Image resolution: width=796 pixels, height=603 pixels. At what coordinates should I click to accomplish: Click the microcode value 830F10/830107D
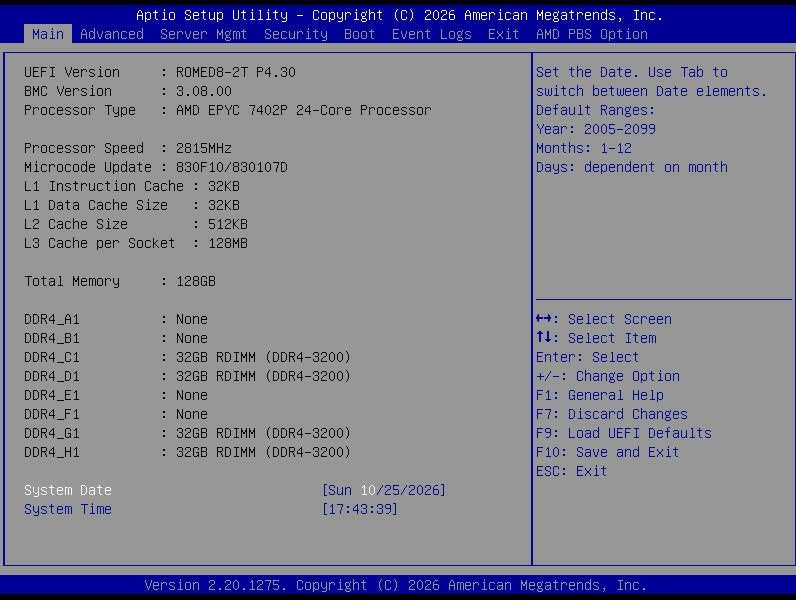pyautogui.click(x=231, y=168)
